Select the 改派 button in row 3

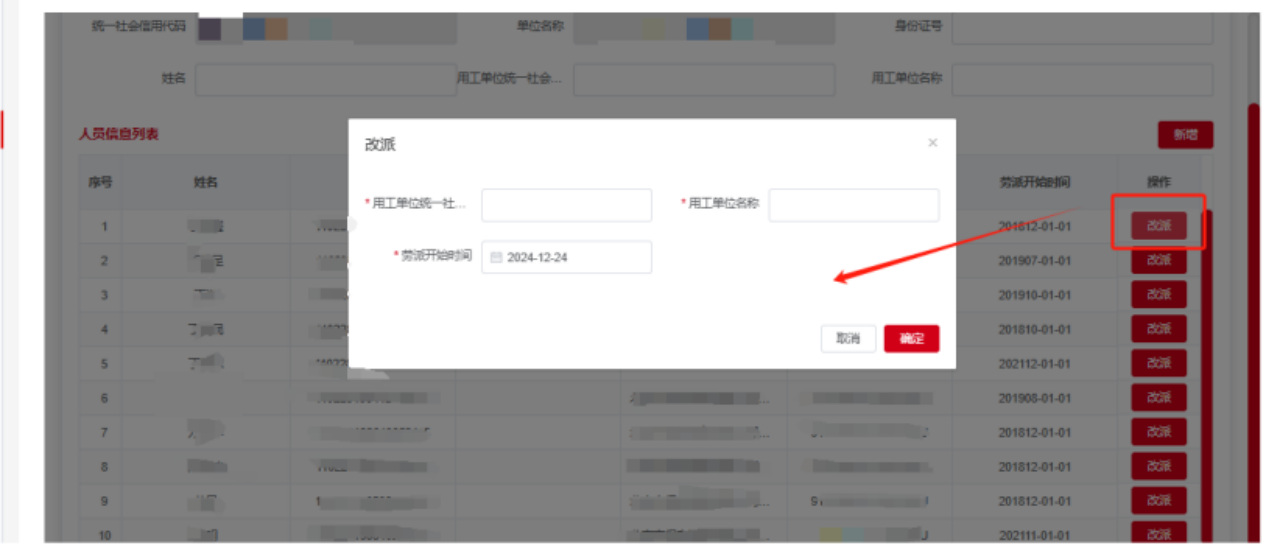1158,295
